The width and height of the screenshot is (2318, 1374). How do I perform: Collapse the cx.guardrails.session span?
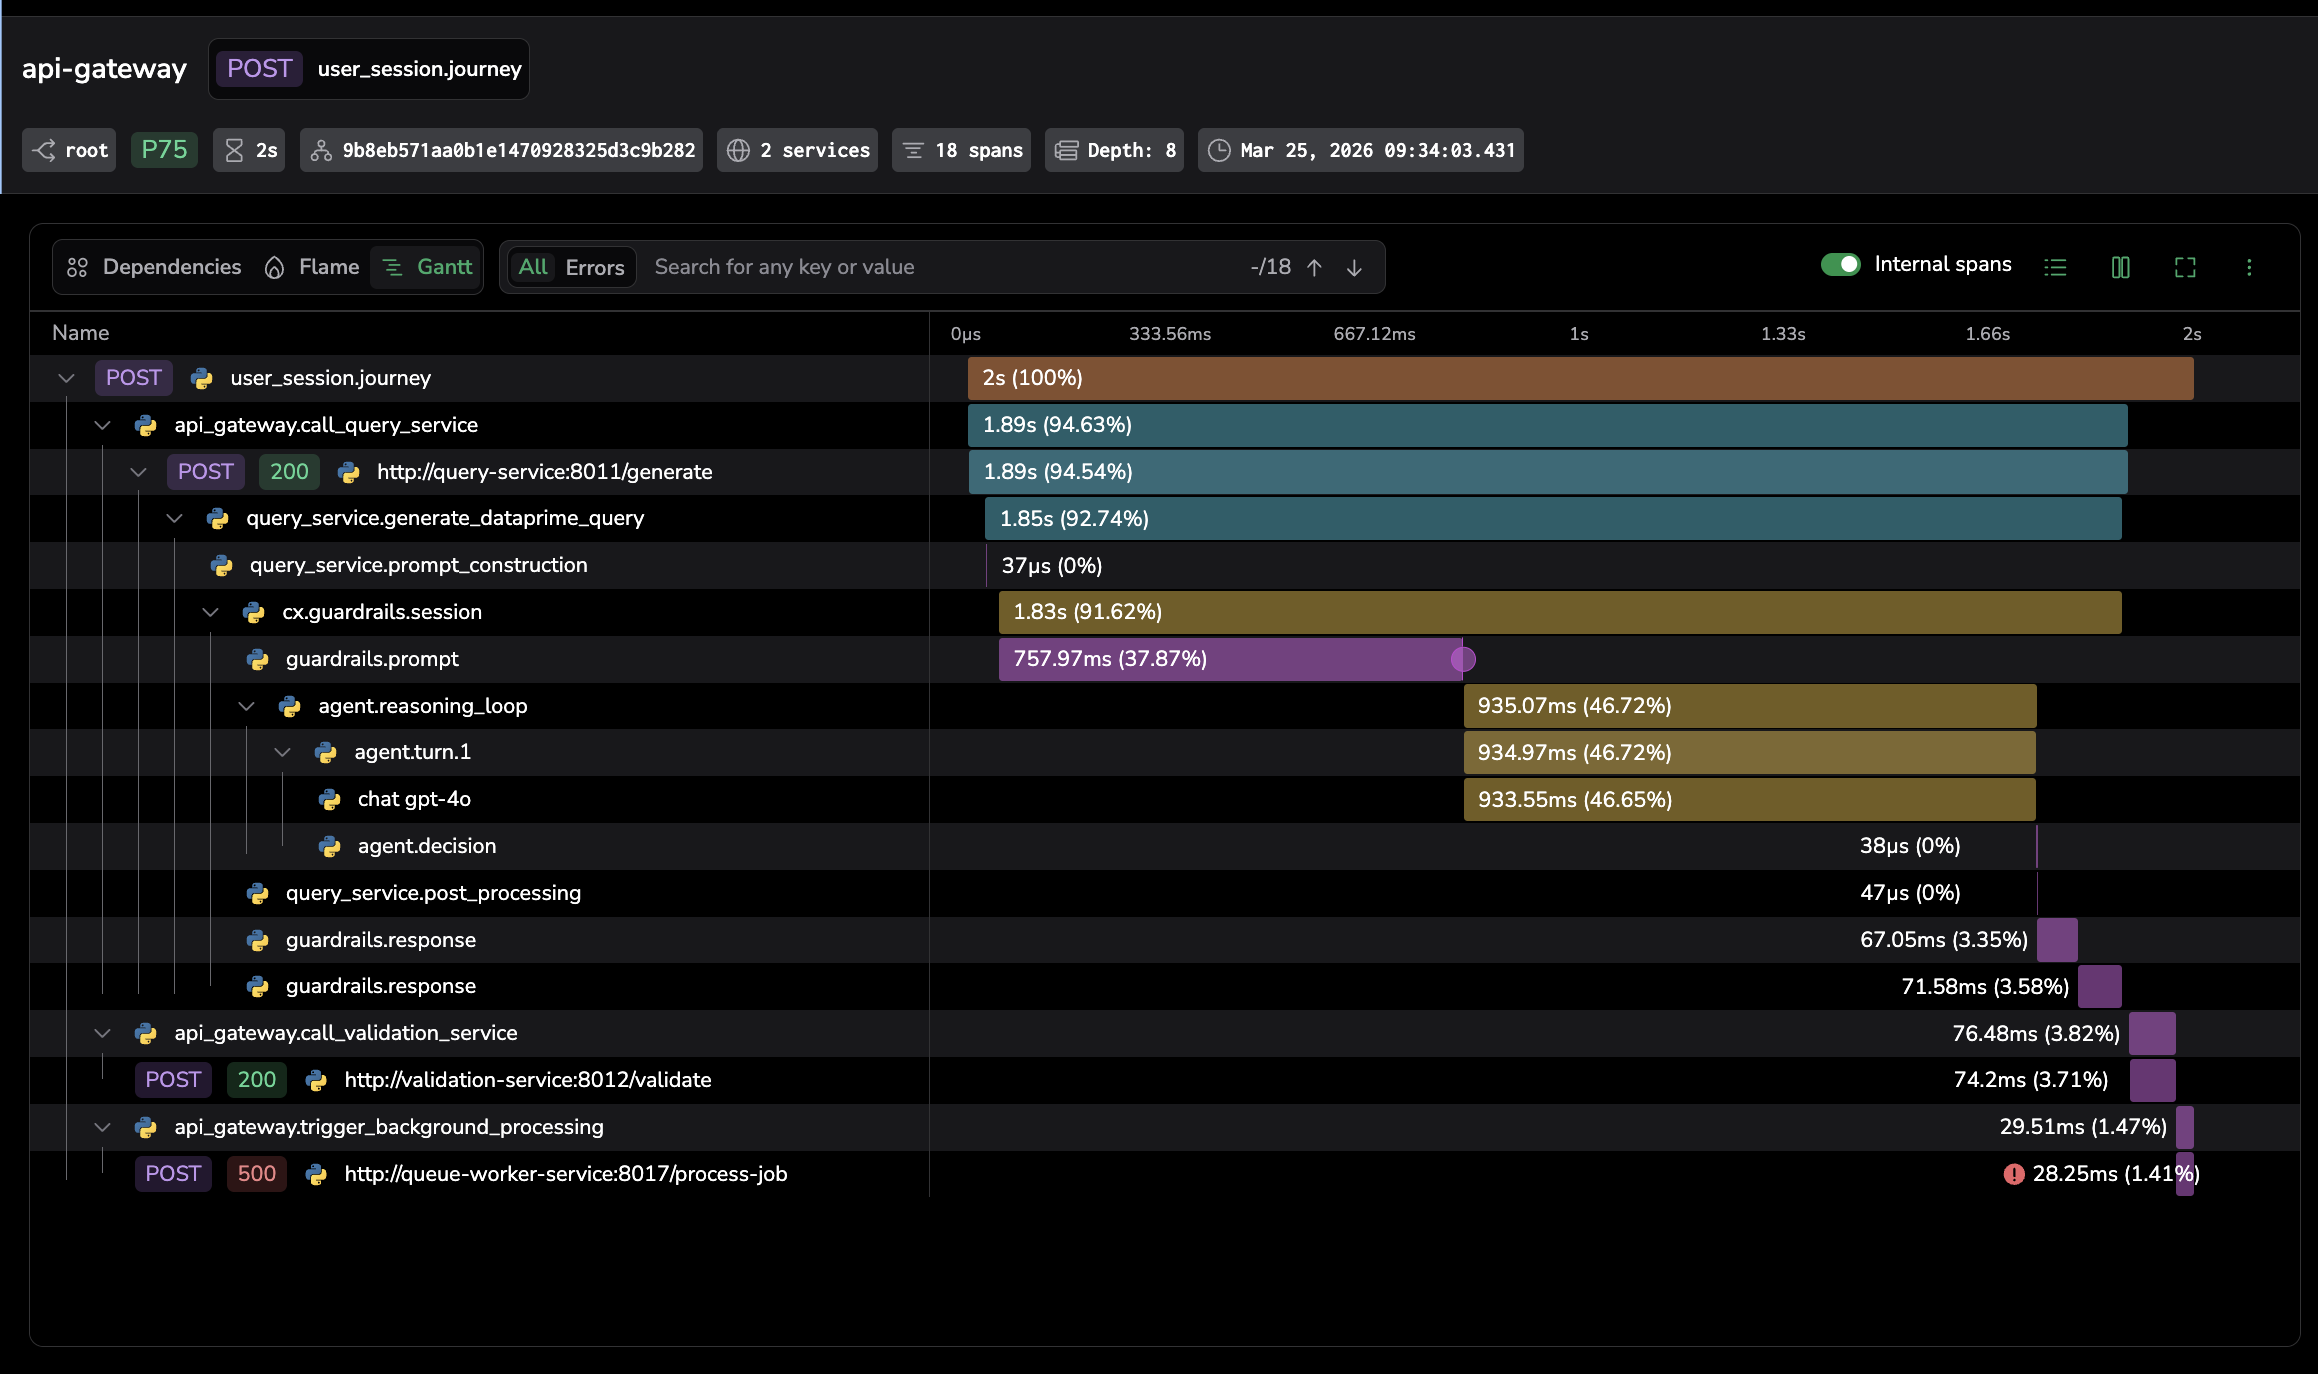210,612
